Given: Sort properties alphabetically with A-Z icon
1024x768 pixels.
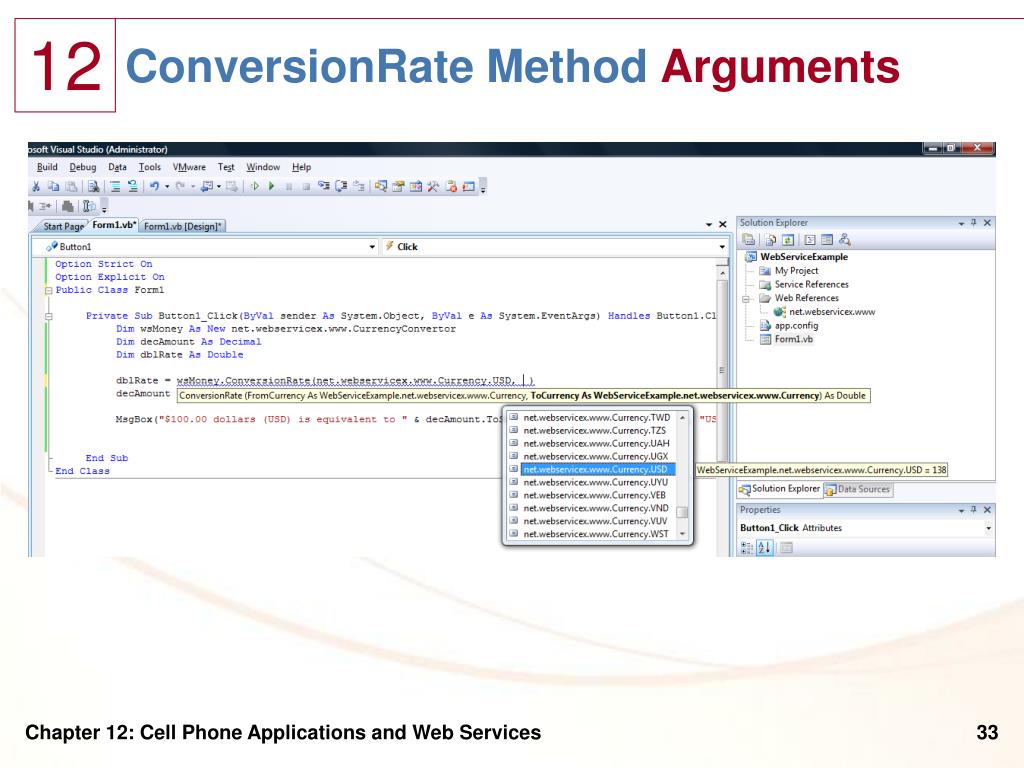Looking at the screenshot, I should 765,548.
